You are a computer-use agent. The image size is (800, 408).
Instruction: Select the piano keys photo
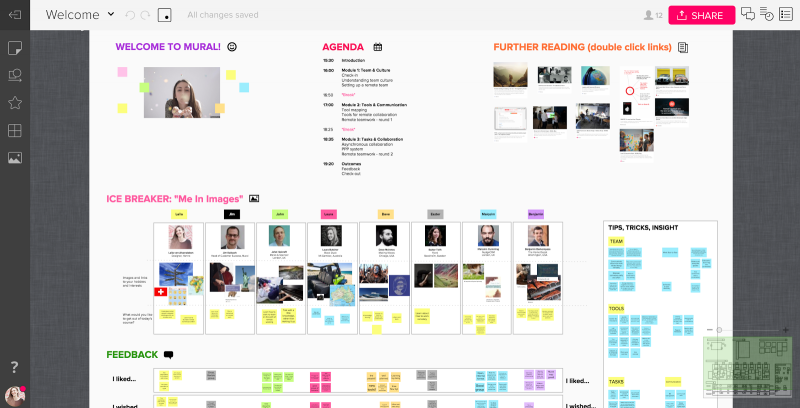click(291, 293)
